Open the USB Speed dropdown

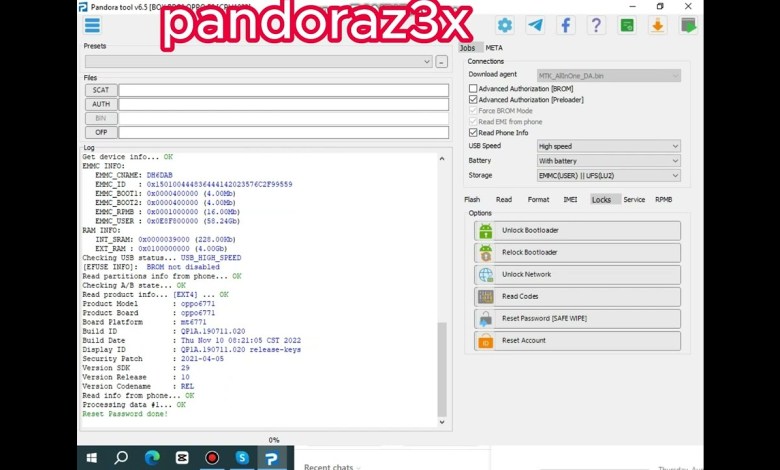coord(608,146)
